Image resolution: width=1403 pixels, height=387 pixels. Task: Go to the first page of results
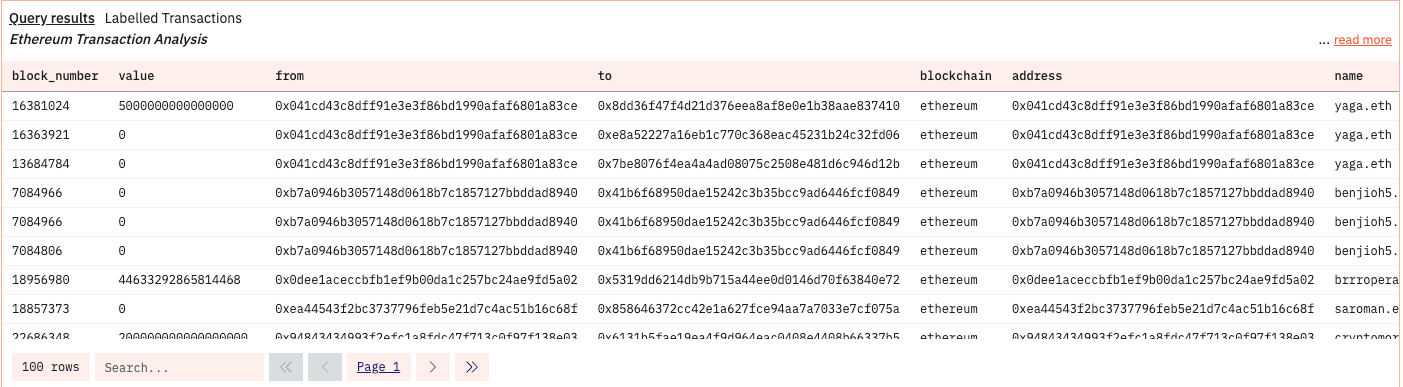285,367
